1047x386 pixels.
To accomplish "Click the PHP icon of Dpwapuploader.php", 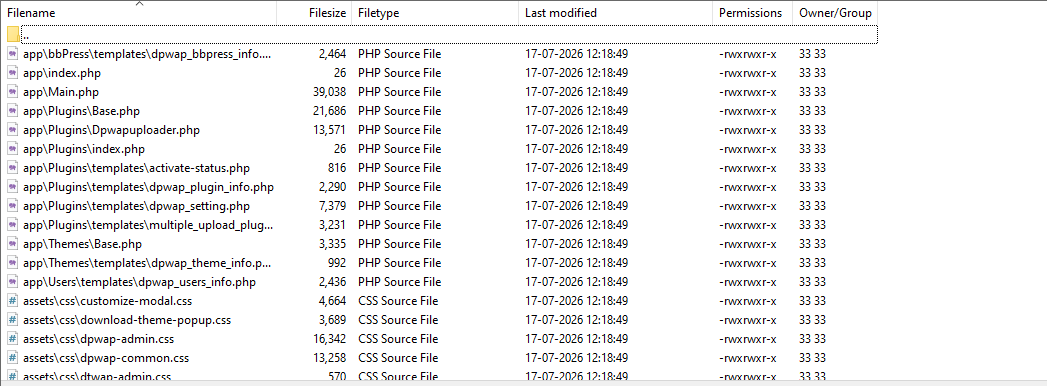I will tap(13, 130).
